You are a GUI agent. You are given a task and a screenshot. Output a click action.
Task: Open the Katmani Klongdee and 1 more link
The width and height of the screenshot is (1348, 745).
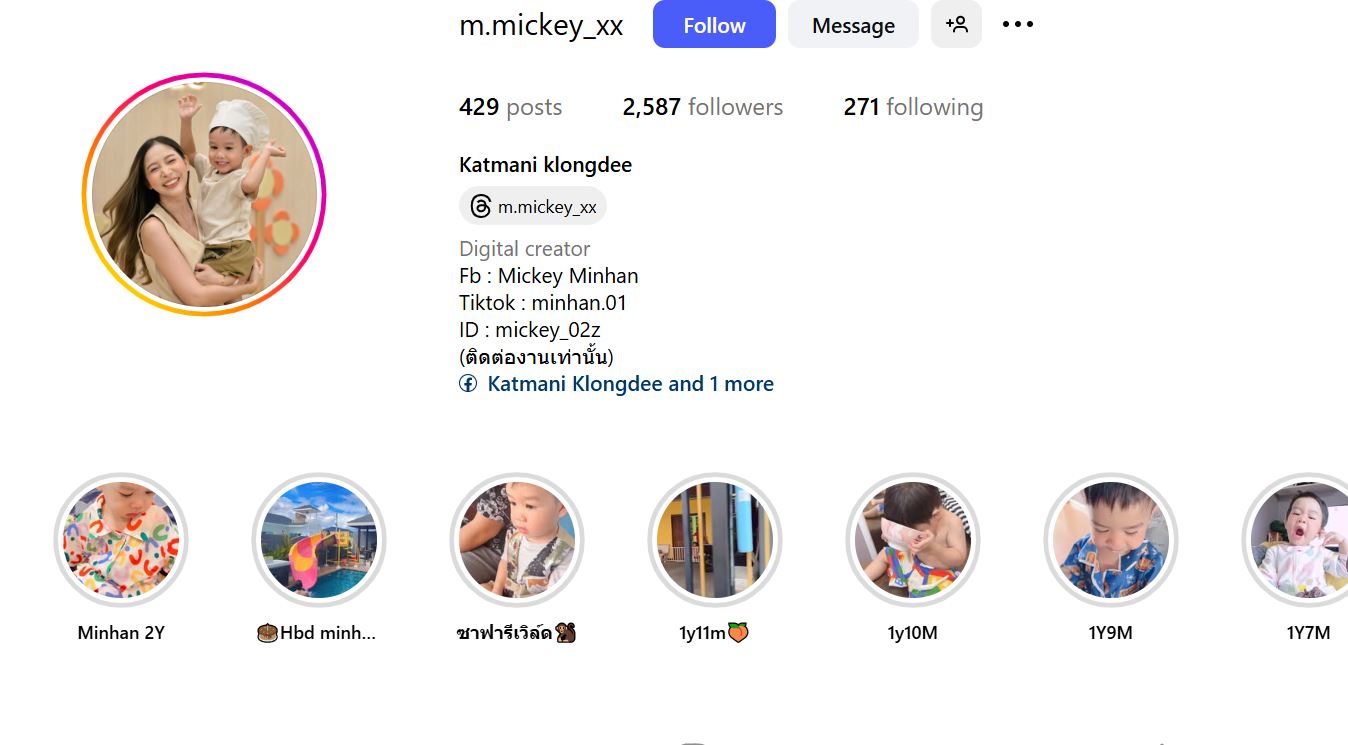(630, 384)
